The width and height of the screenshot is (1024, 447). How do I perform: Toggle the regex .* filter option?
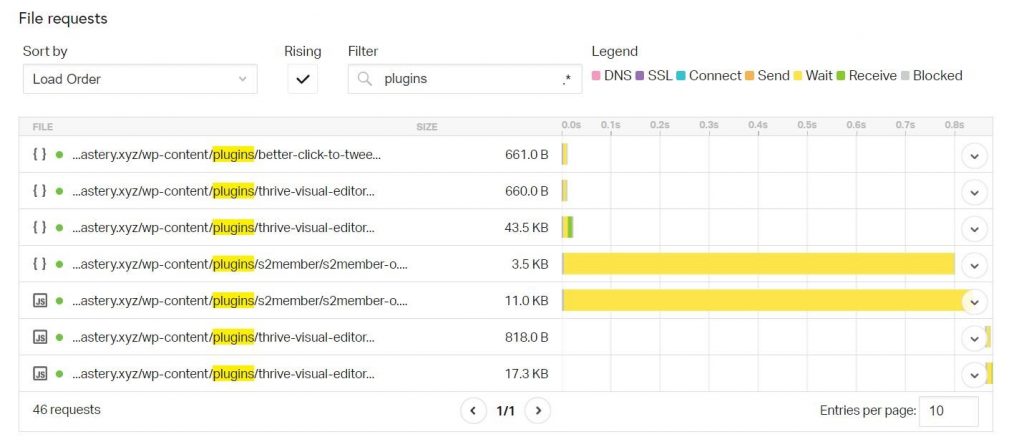(x=566, y=79)
